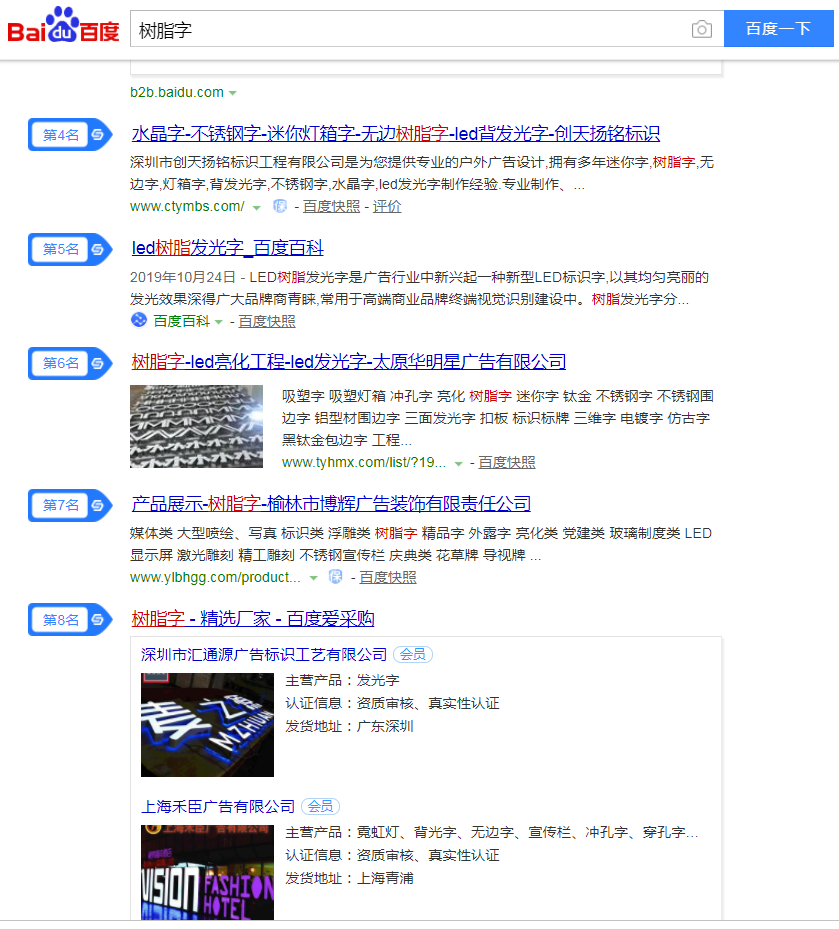Click the 第5名 rank badge
Viewport: 839px width, 929px height.
pyautogui.click(x=70, y=249)
